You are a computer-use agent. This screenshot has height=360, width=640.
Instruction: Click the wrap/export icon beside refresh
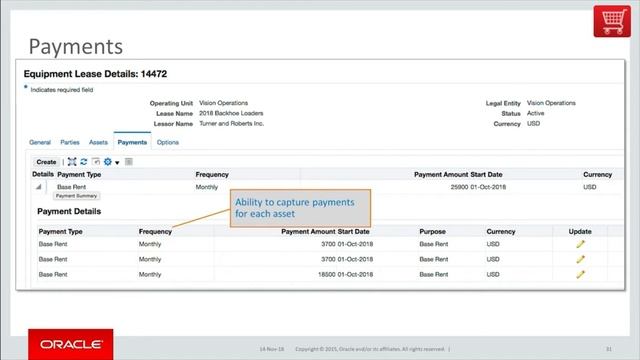[96, 162]
